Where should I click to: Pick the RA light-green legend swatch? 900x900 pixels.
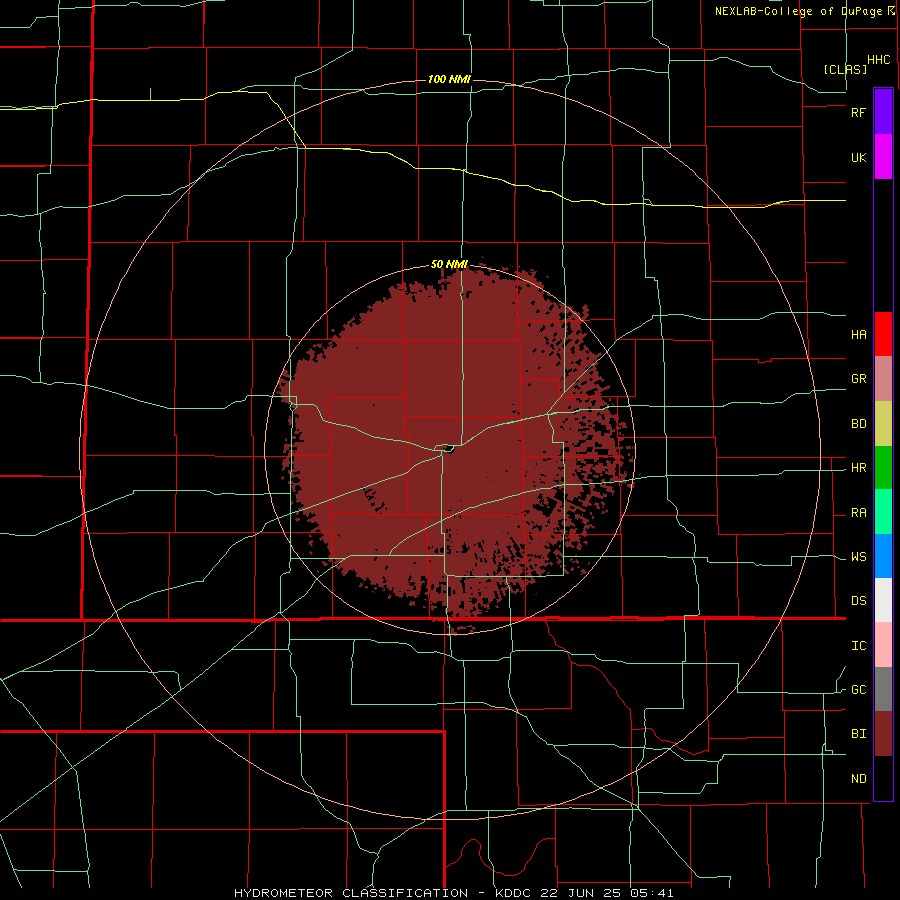(883, 512)
